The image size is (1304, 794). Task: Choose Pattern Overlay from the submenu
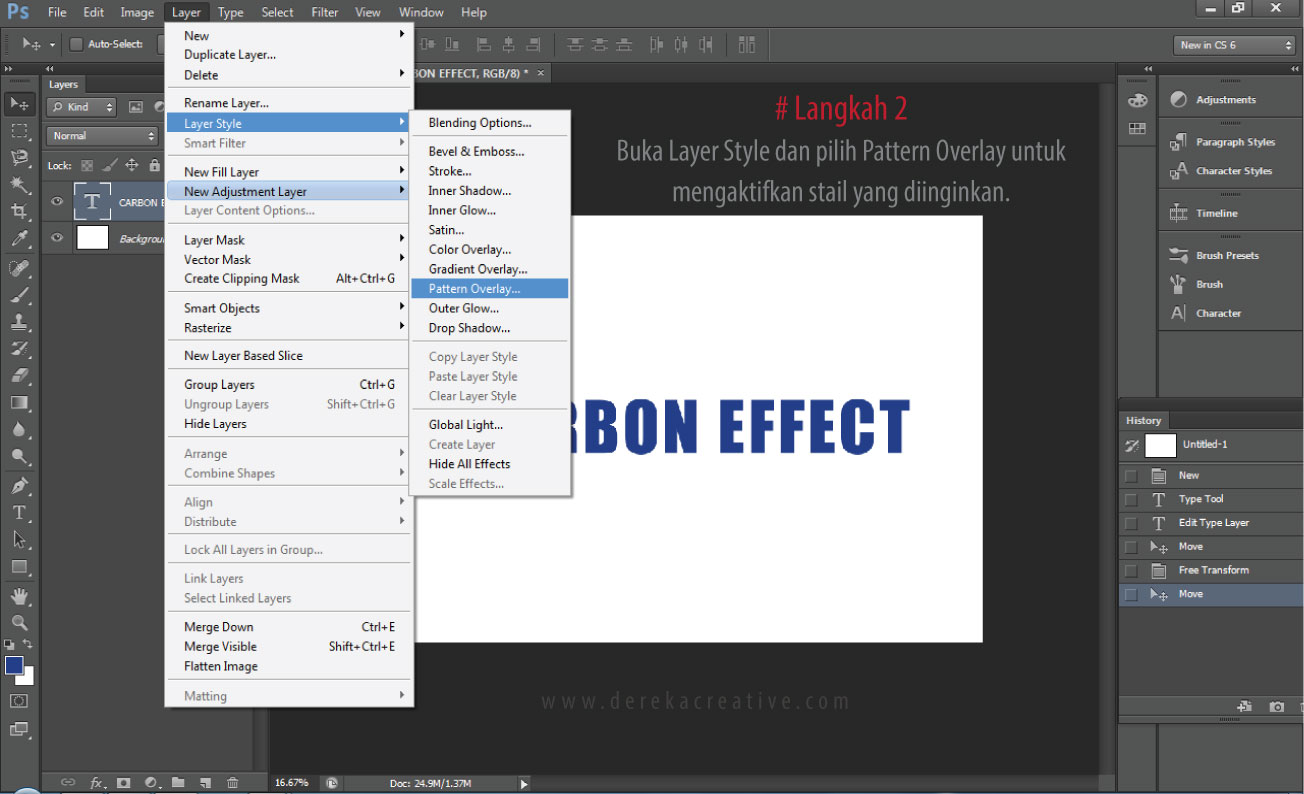tap(474, 289)
